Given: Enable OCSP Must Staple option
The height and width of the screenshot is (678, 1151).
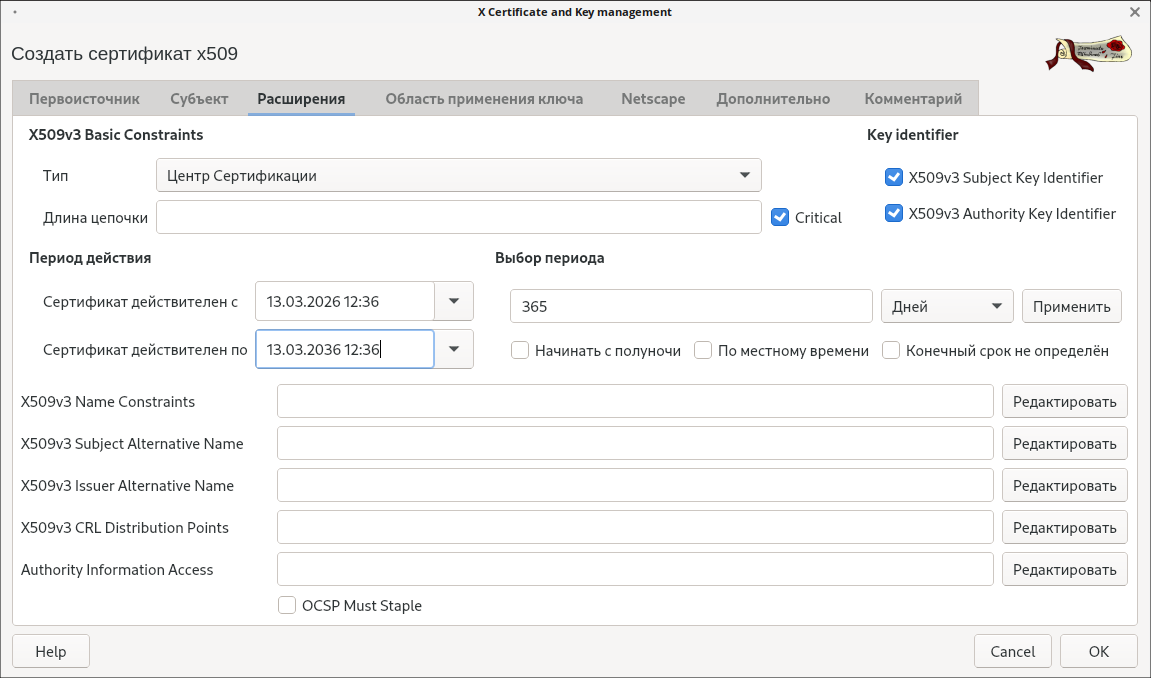Looking at the screenshot, I should pyautogui.click(x=287, y=605).
